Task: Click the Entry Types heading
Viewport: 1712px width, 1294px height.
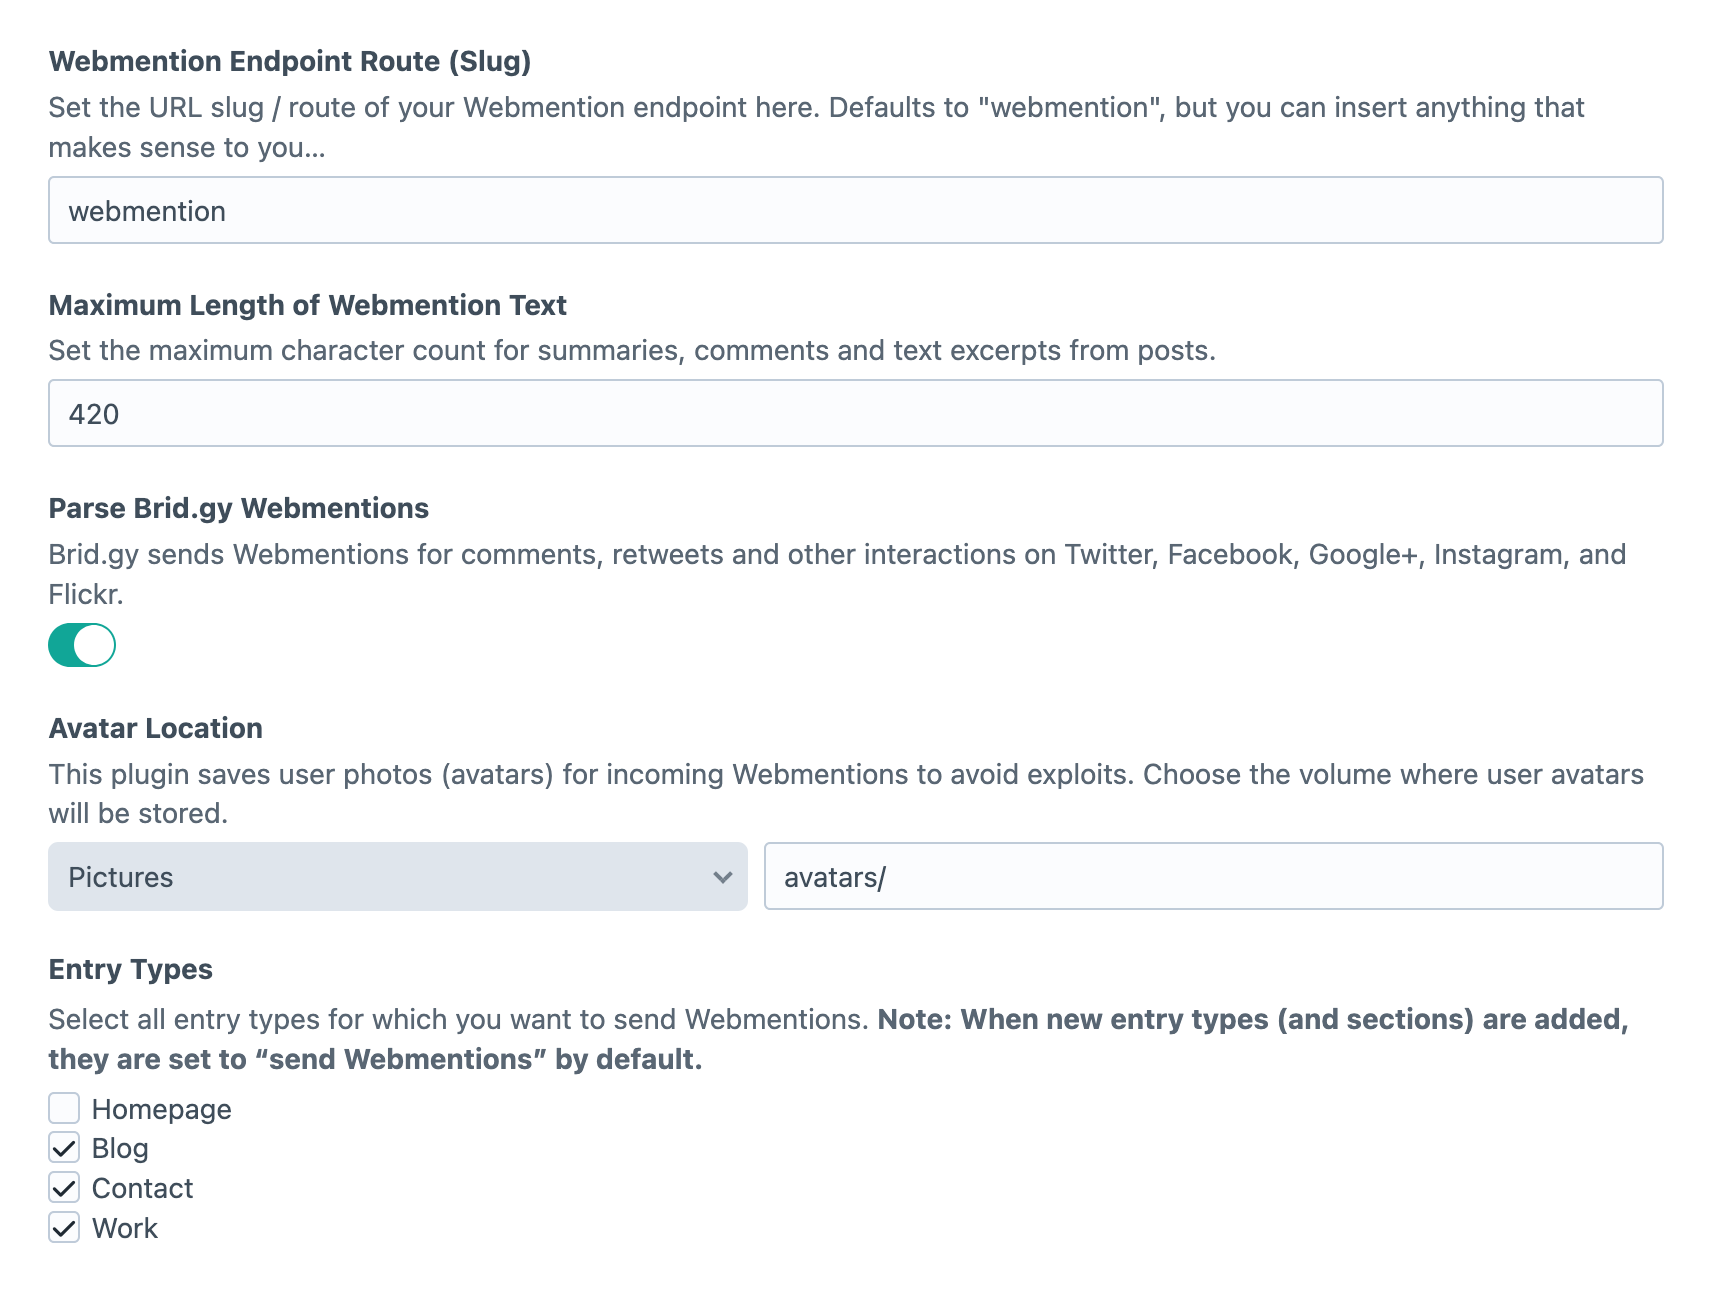Action: (x=130, y=969)
